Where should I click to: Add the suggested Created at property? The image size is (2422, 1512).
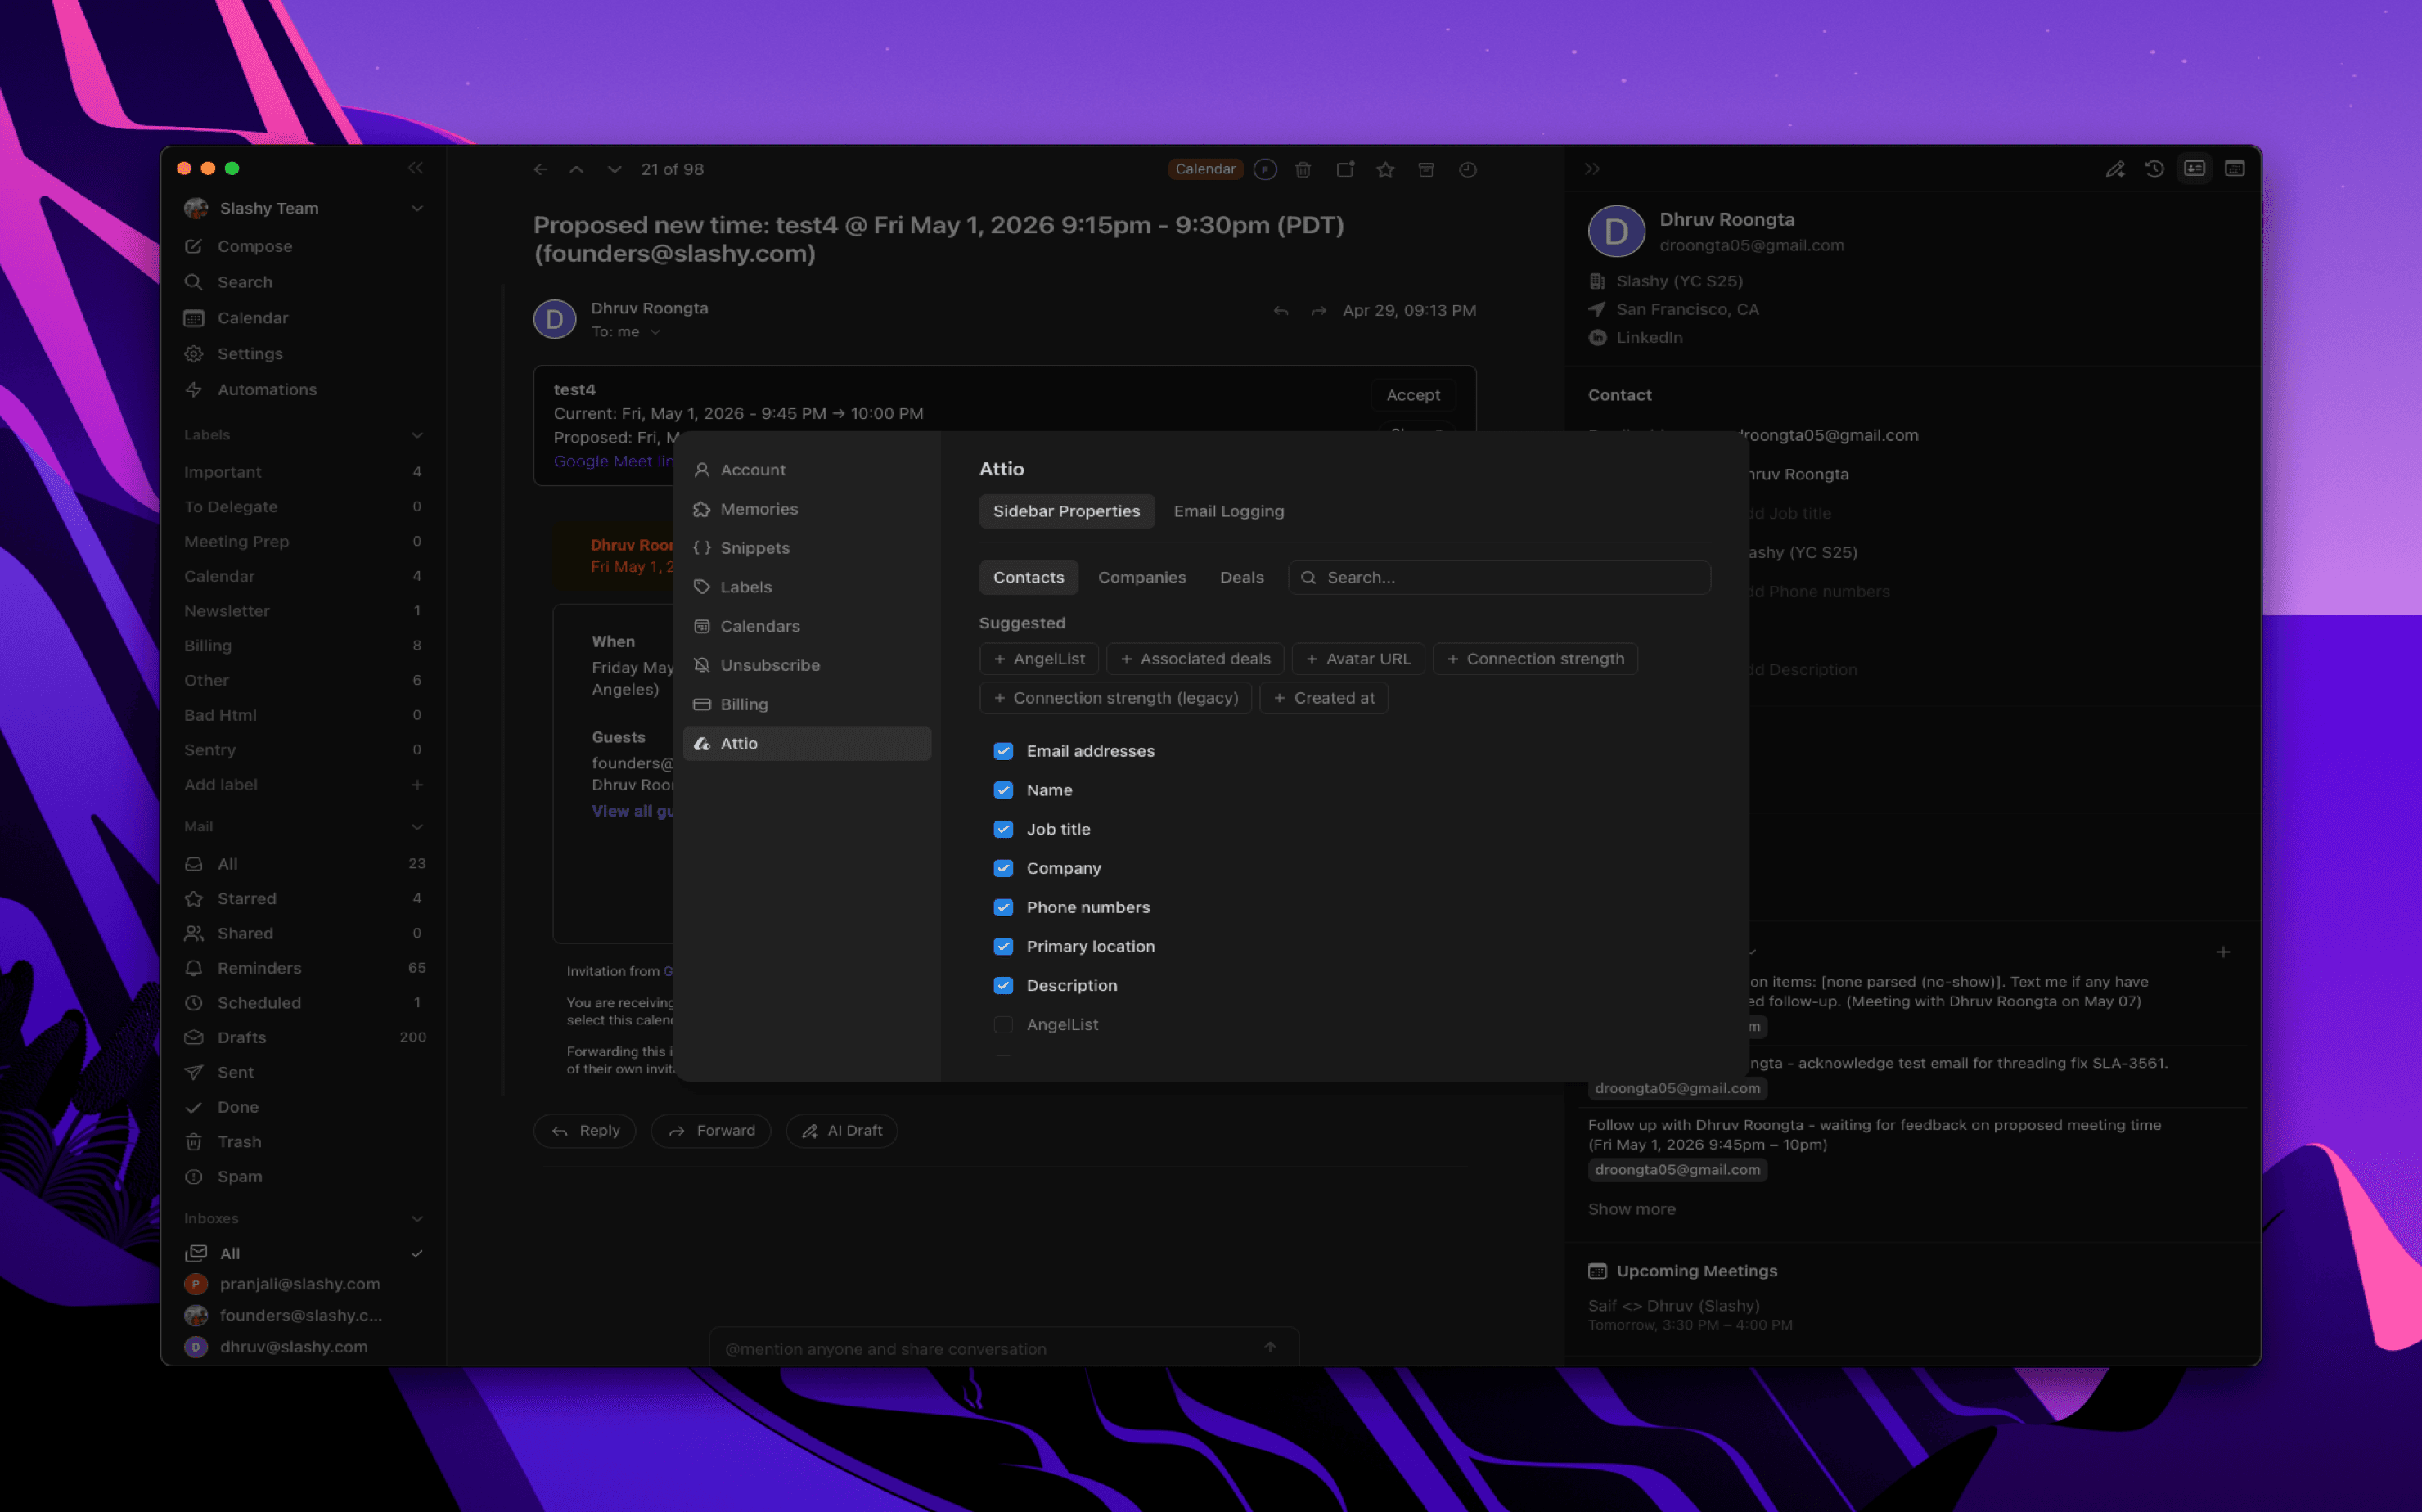(x=1324, y=698)
